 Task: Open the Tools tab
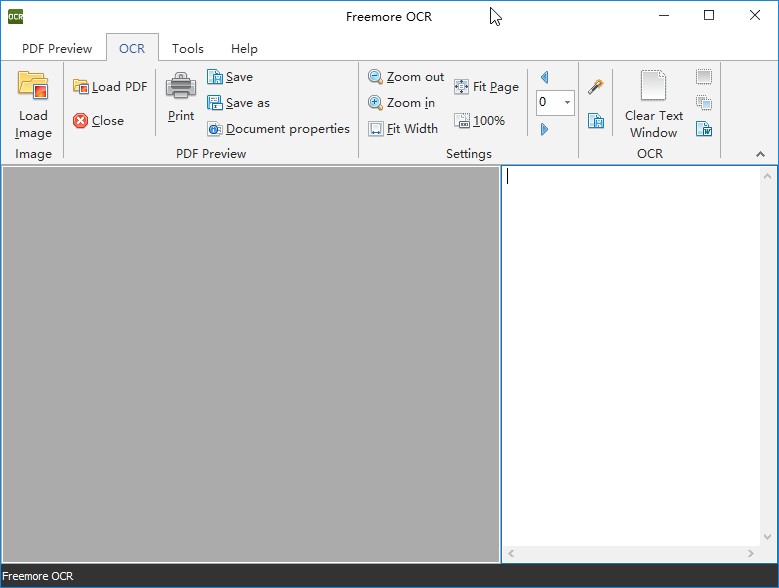coord(188,49)
